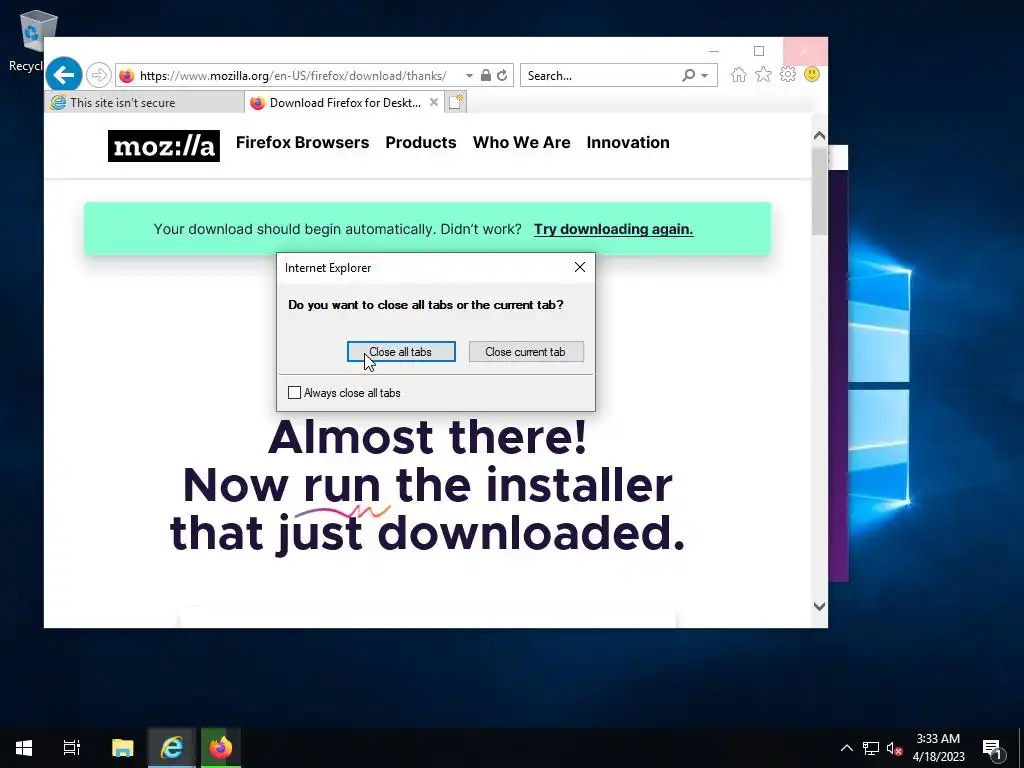View the security lock report icon
This screenshot has height=768, width=1024.
click(x=485, y=76)
